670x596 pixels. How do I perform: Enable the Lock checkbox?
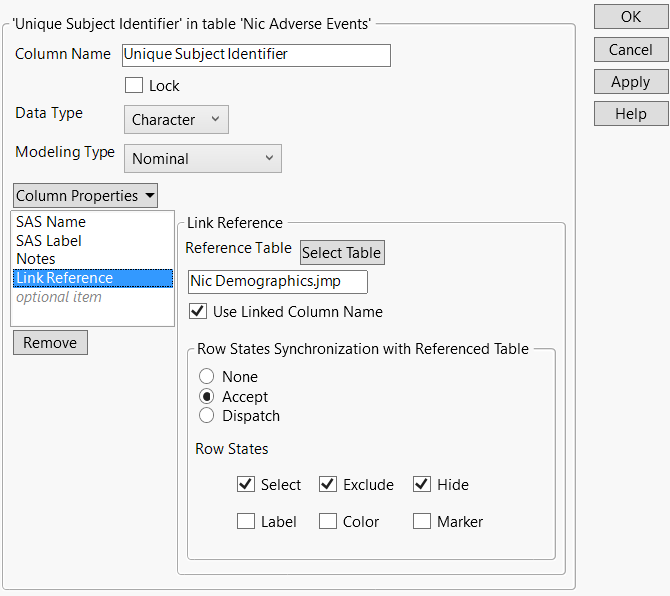point(134,86)
